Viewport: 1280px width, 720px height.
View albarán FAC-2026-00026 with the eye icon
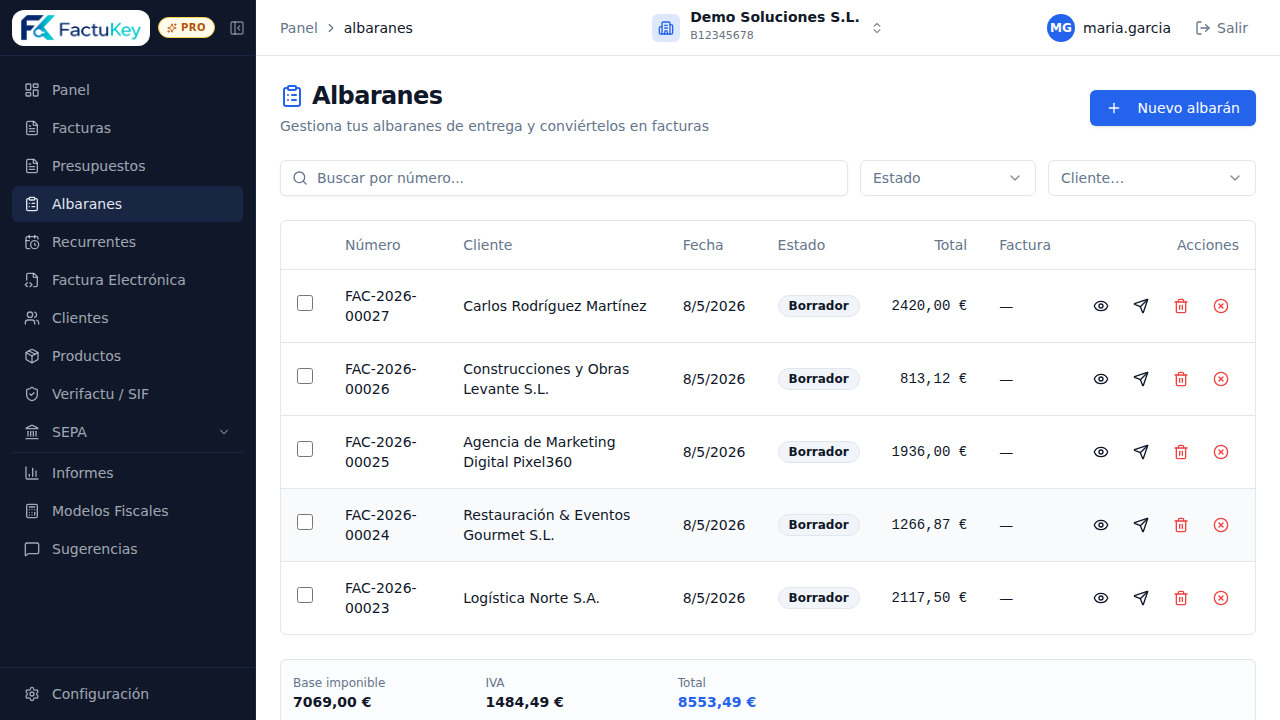click(x=1101, y=379)
